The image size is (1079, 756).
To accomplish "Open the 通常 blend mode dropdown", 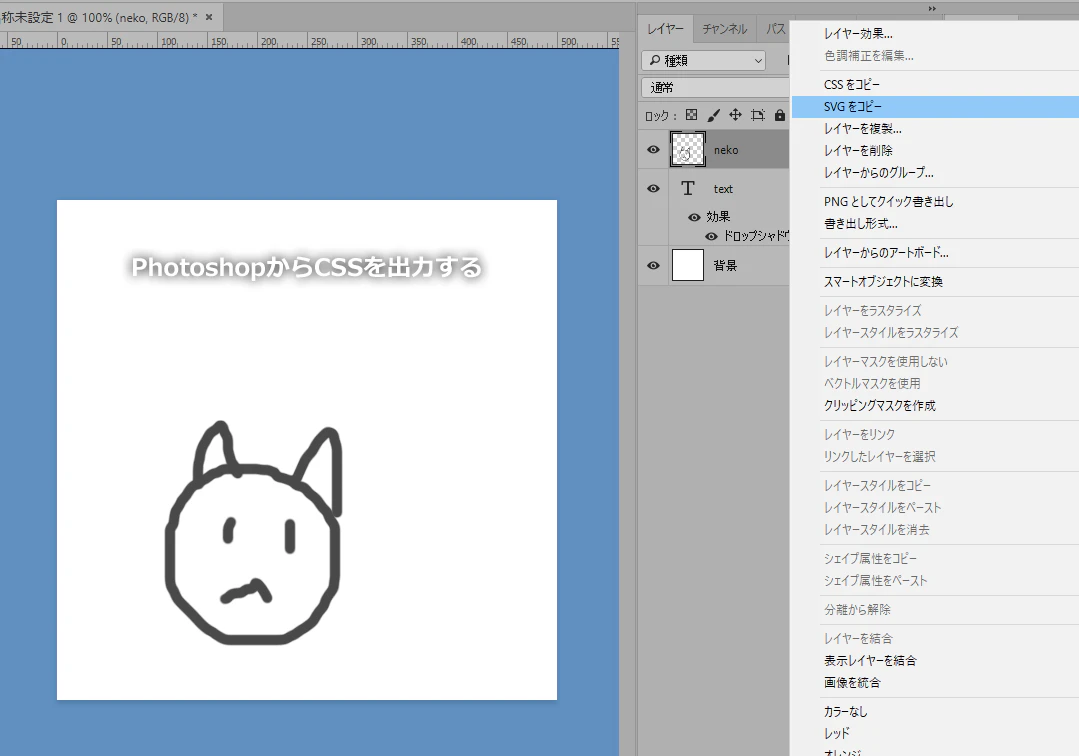I will tap(716, 87).
